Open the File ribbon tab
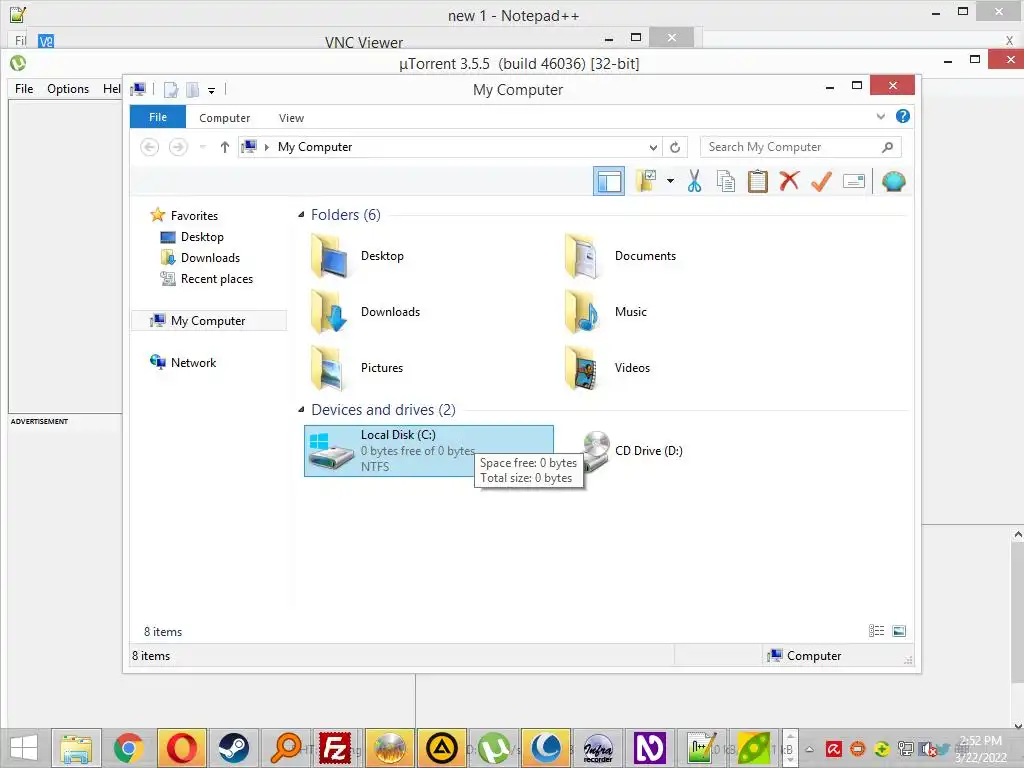This screenshot has height=768, width=1024. (x=158, y=117)
